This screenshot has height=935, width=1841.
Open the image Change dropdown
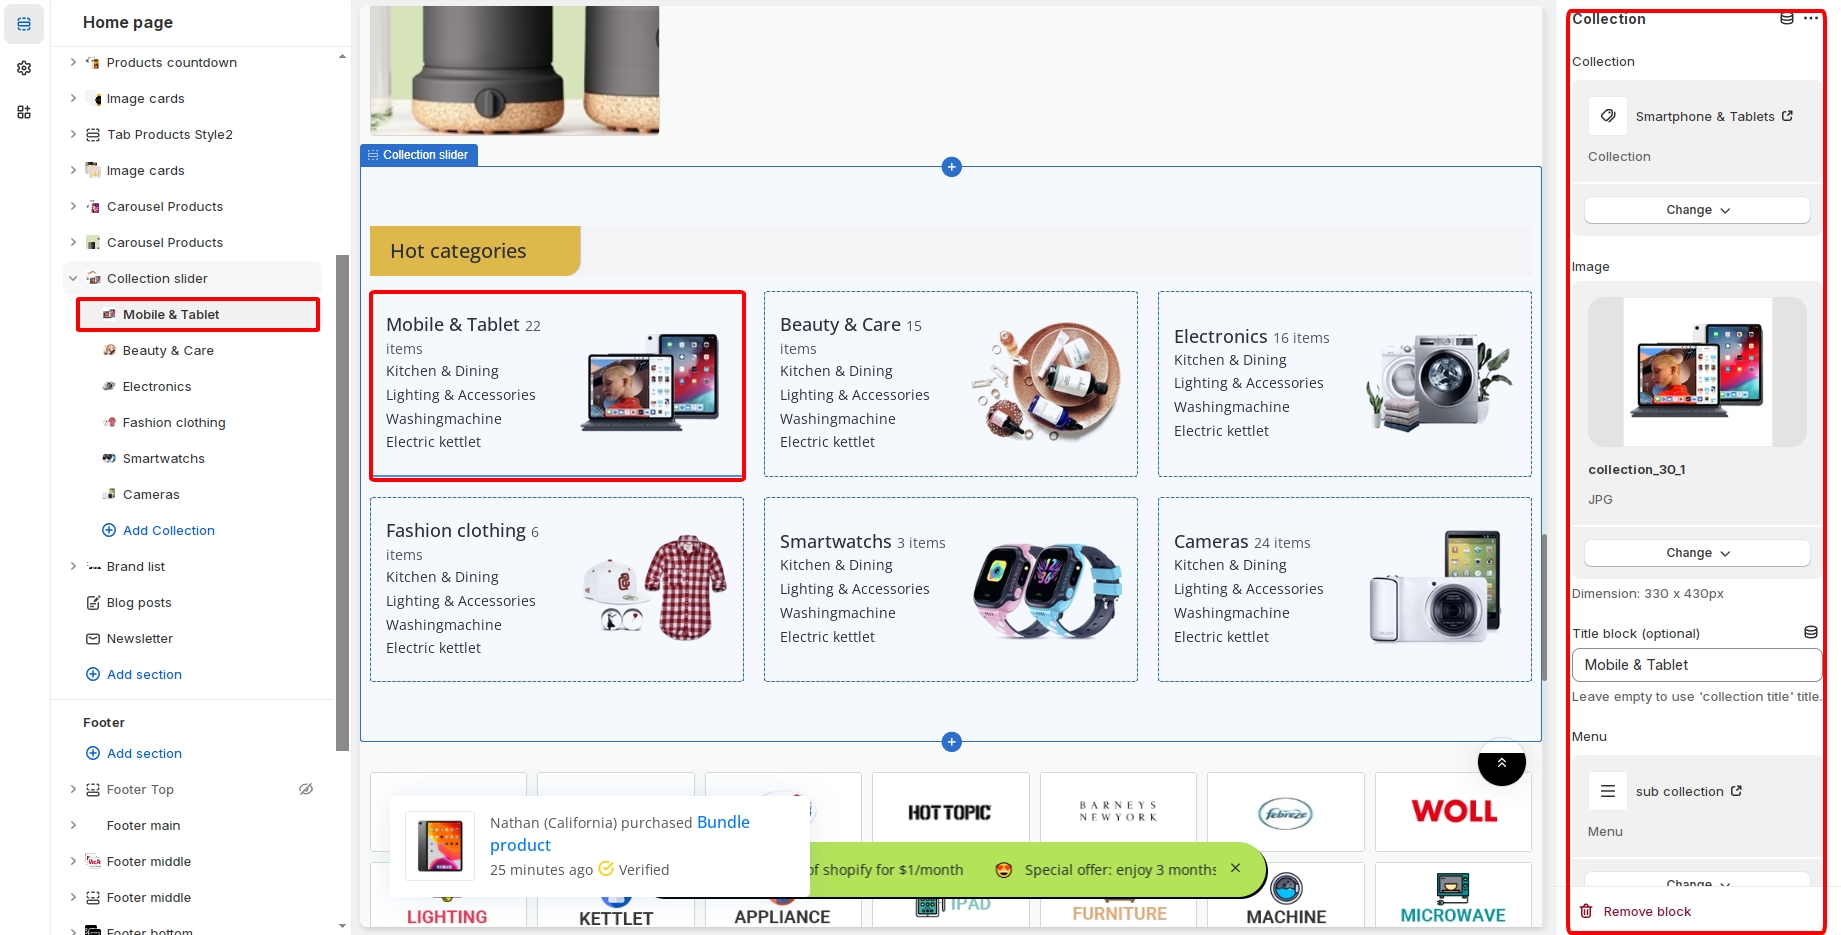point(1696,553)
